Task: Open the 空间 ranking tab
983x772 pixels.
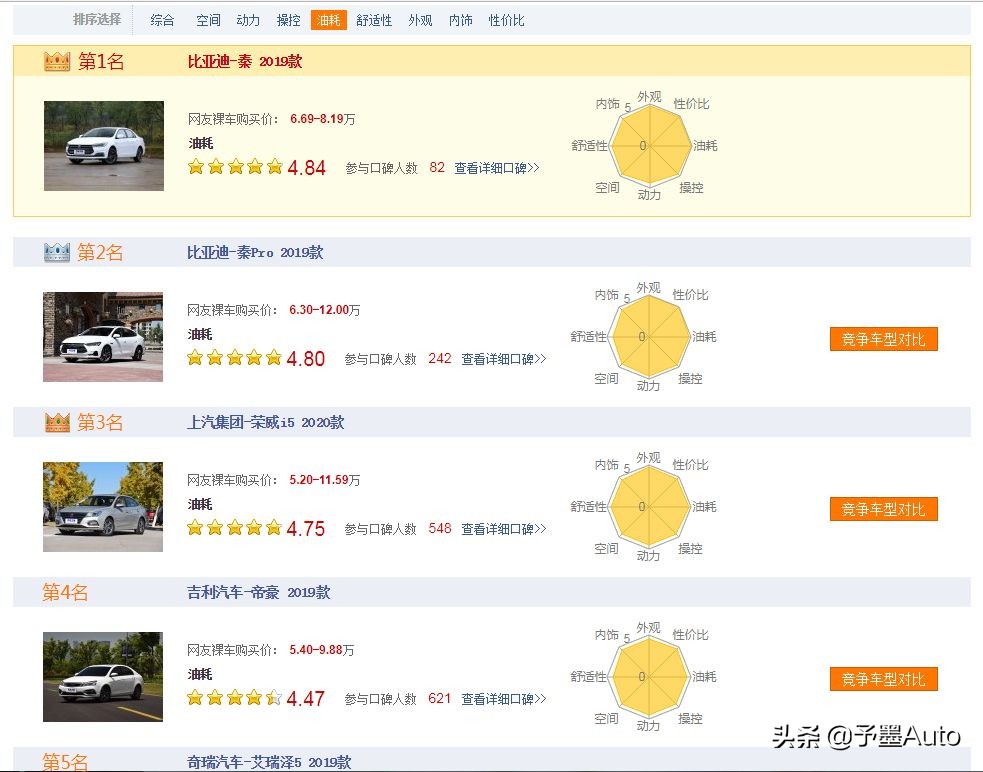Action: (x=206, y=19)
